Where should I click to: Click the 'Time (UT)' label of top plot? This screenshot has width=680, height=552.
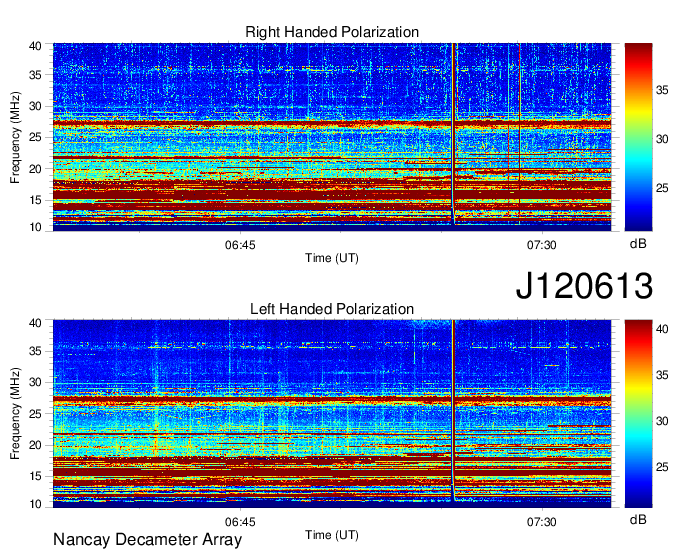click(332, 258)
